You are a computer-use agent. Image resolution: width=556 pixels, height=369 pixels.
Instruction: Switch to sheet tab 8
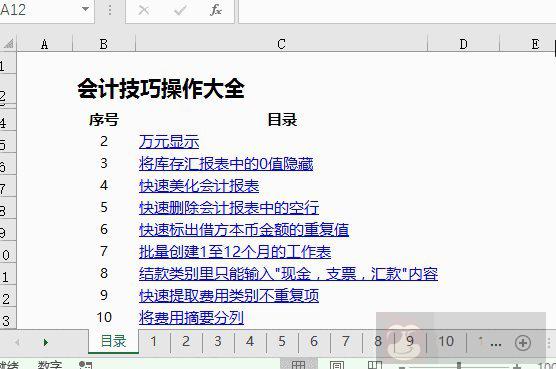tap(378, 341)
